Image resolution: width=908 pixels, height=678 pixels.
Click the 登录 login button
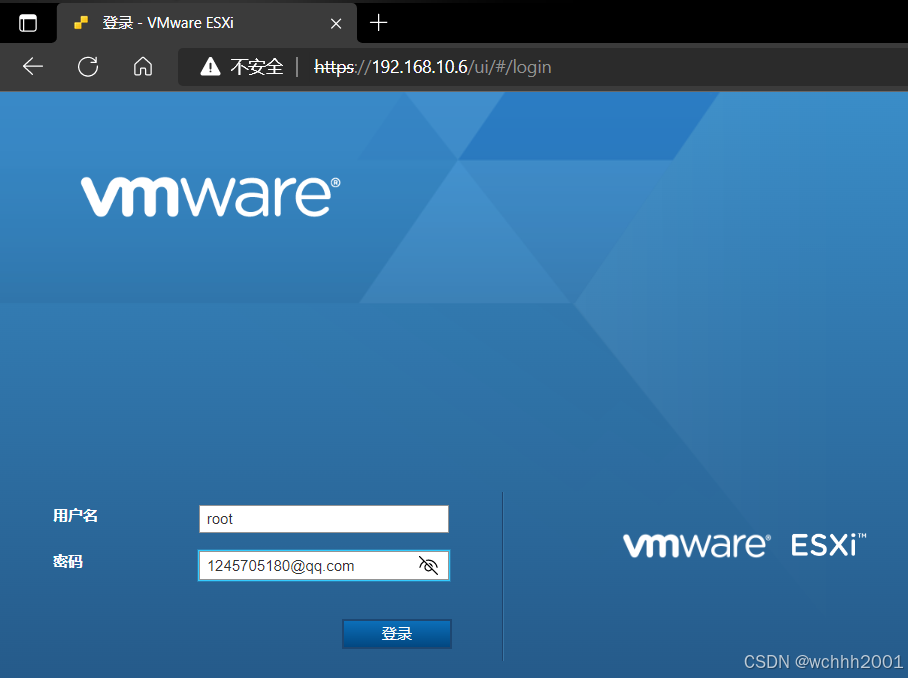[x=396, y=633]
